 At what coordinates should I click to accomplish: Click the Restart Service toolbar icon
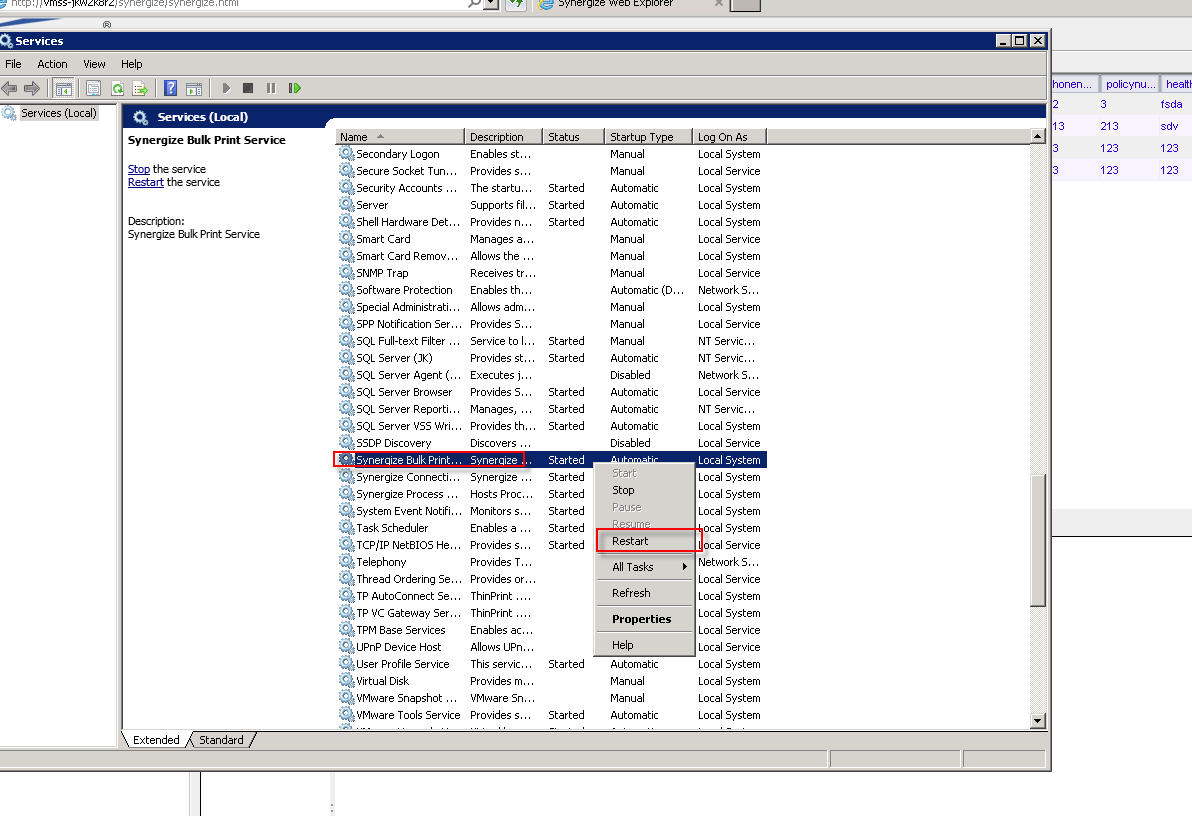(295, 88)
